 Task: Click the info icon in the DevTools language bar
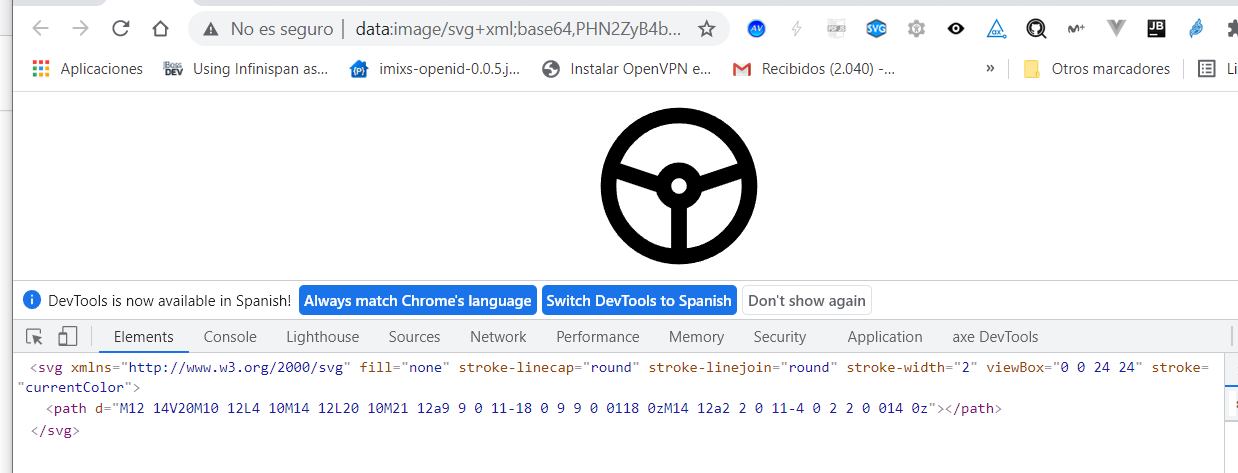(32, 300)
